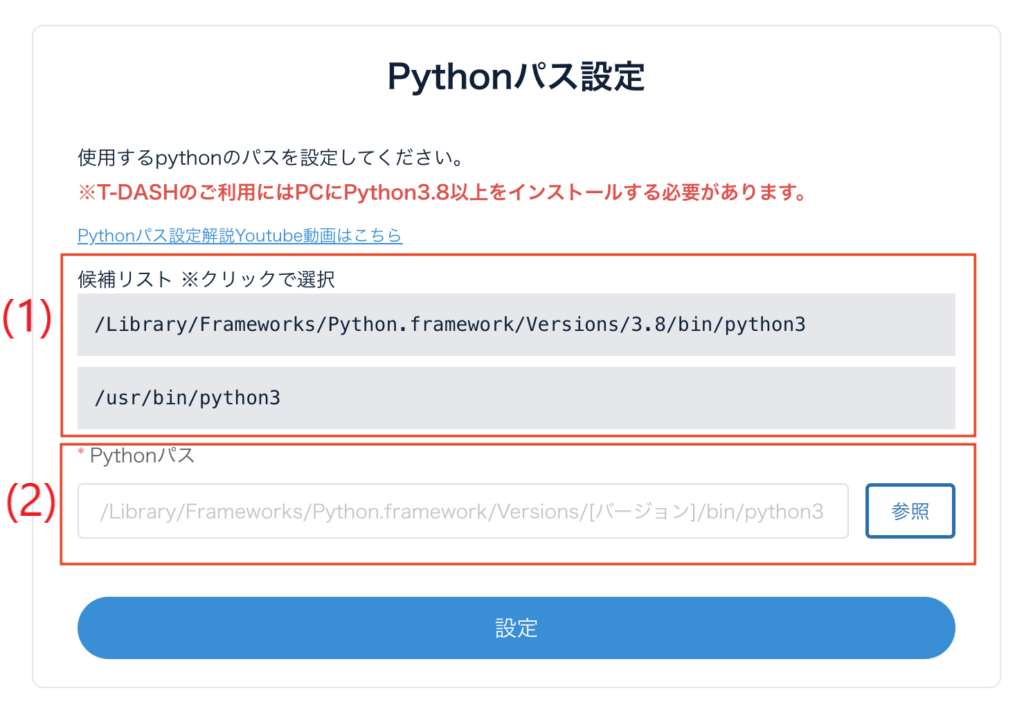Viewport: 1024px width, 711px height.
Task: Click the red T-DASH Python3.8 requirement warning
Action: click(x=442, y=192)
